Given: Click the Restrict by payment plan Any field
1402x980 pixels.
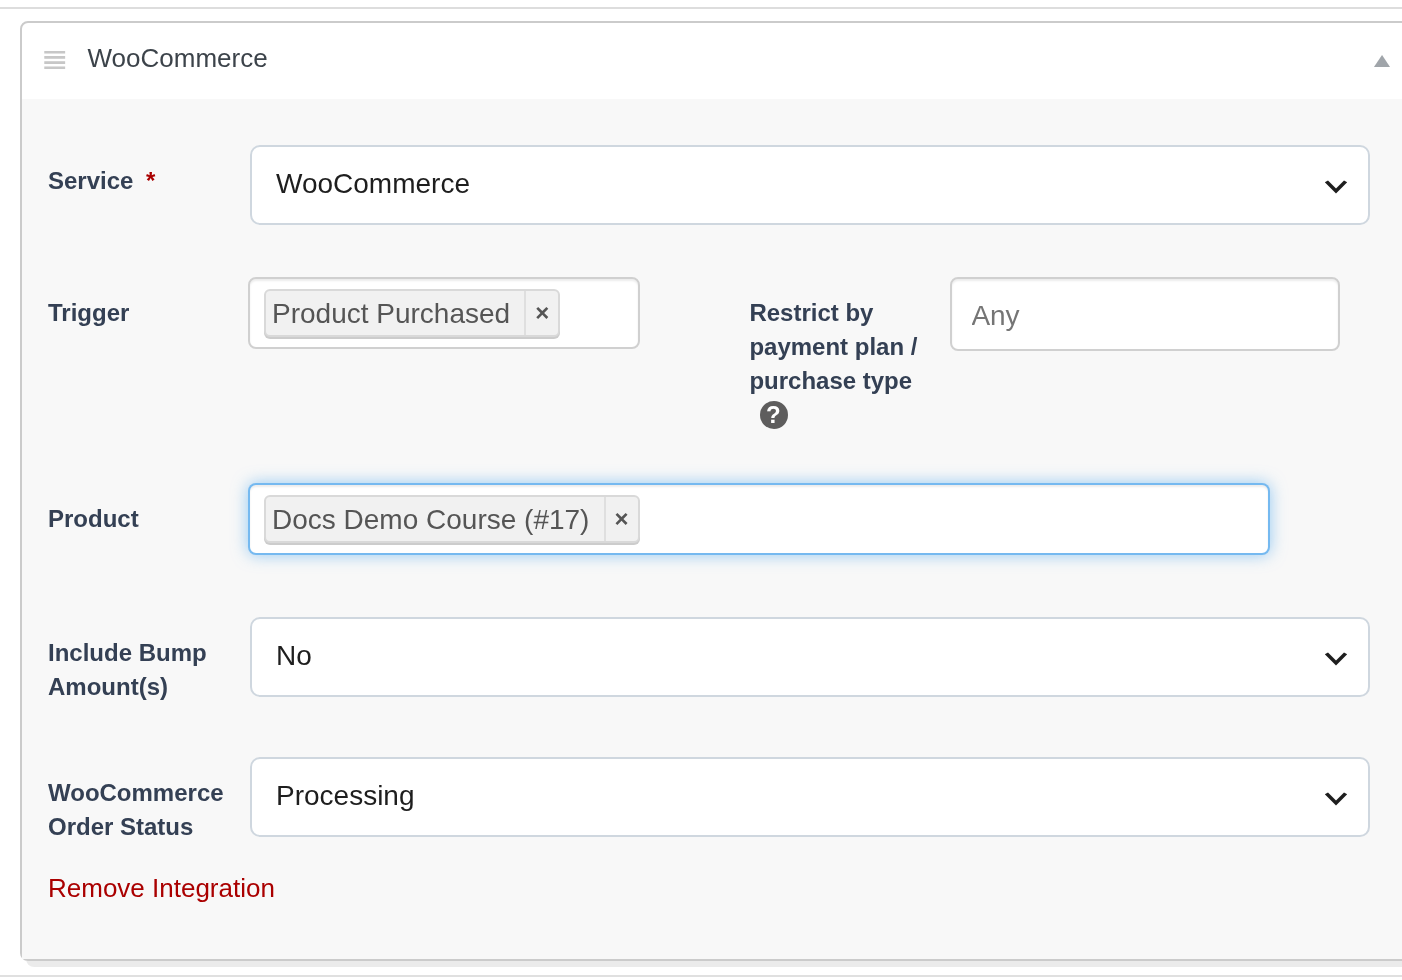Looking at the screenshot, I should pyautogui.click(x=1144, y=314).
